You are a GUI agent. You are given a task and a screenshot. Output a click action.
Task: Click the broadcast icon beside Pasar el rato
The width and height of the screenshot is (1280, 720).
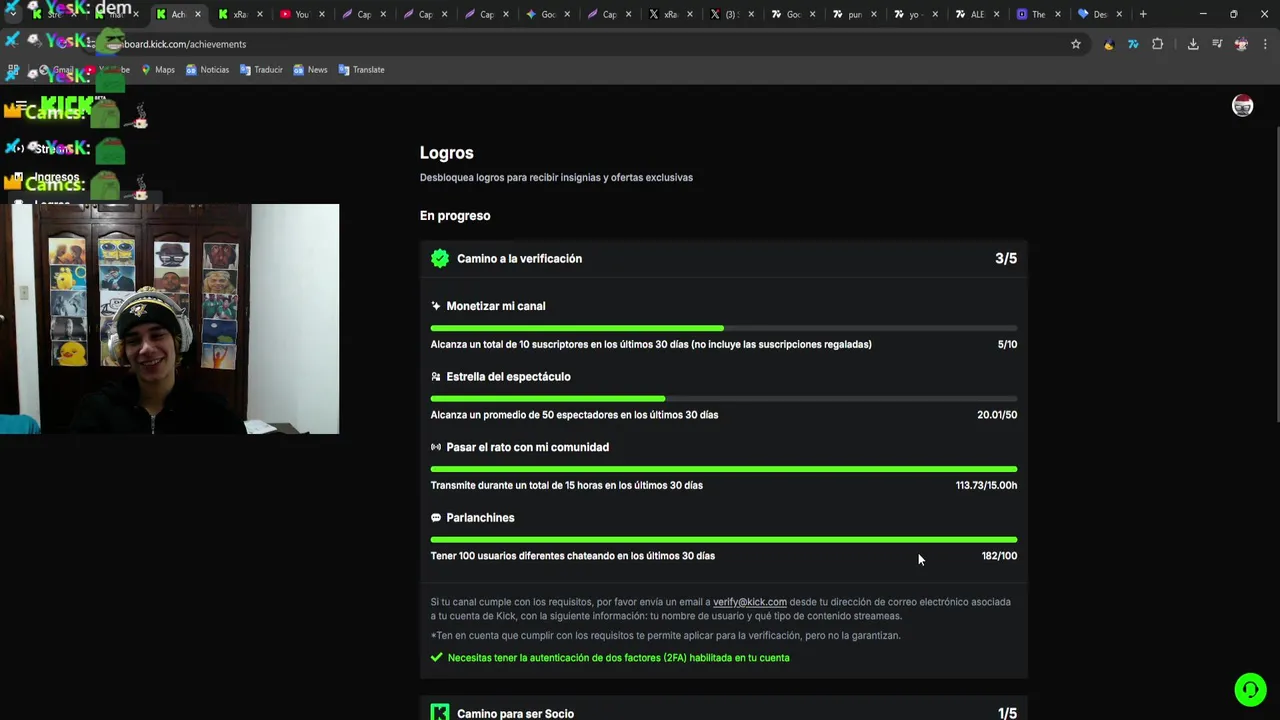436,447
